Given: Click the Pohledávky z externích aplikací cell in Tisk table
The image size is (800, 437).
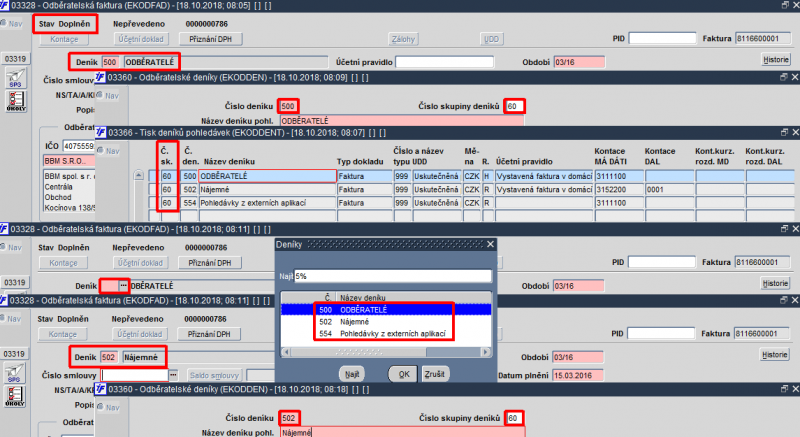Looking at the screenshot, I should point(267,202).
